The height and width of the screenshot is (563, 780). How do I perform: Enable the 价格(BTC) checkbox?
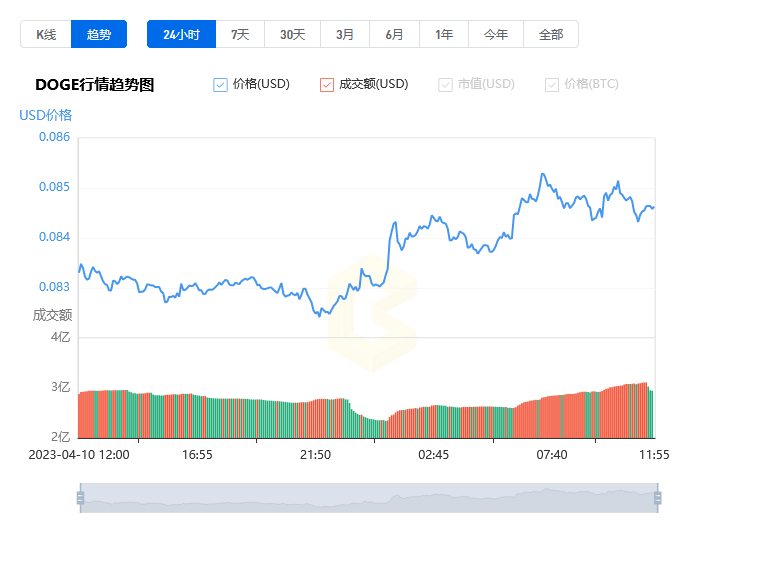(x=552, y=85)
